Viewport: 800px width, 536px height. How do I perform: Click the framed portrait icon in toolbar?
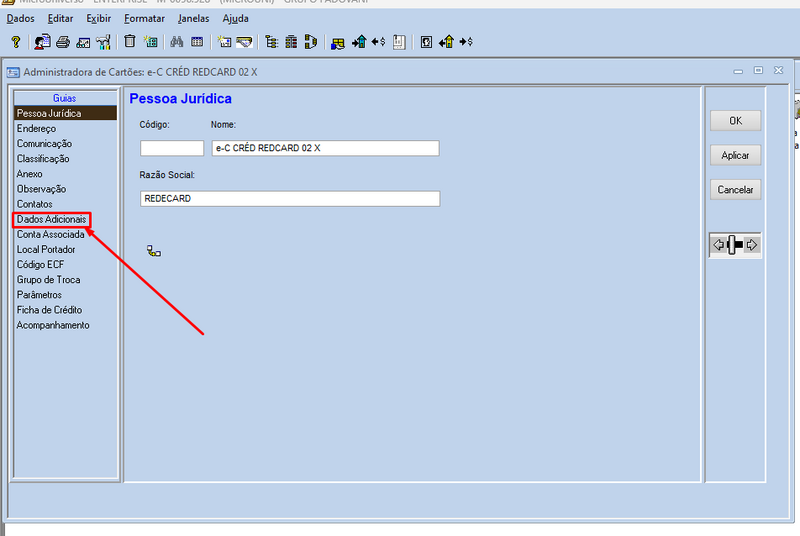tap(427, 42)
